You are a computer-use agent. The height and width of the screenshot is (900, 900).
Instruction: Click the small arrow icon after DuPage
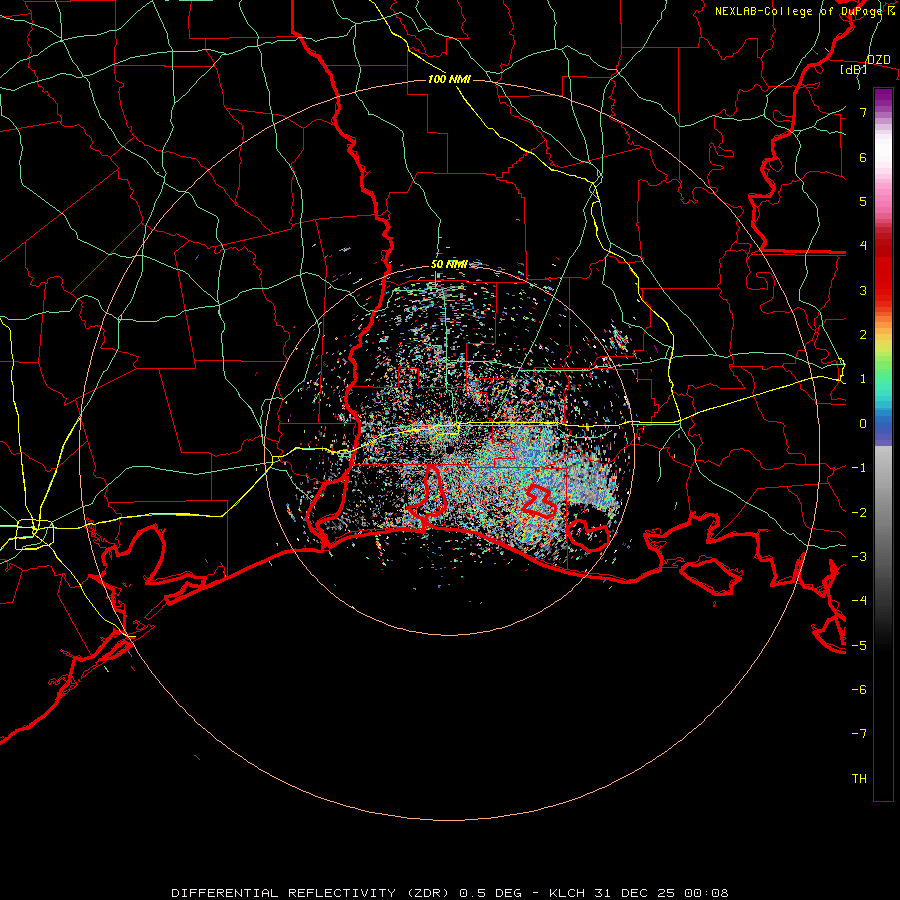point(891,10)
